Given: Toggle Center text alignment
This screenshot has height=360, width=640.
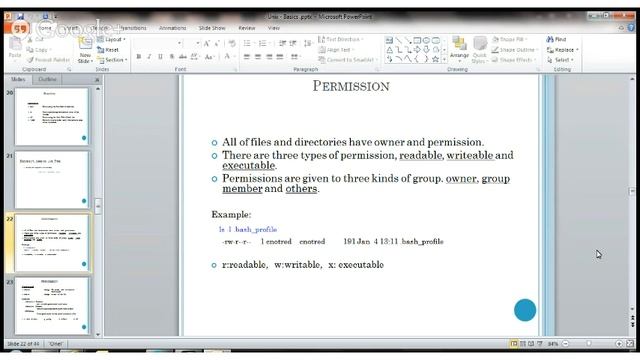Looking at the screenshot, I should pos(258,57).
